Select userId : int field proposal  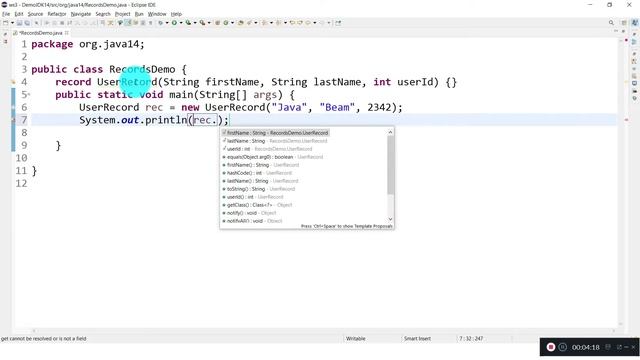click(267, 149)
